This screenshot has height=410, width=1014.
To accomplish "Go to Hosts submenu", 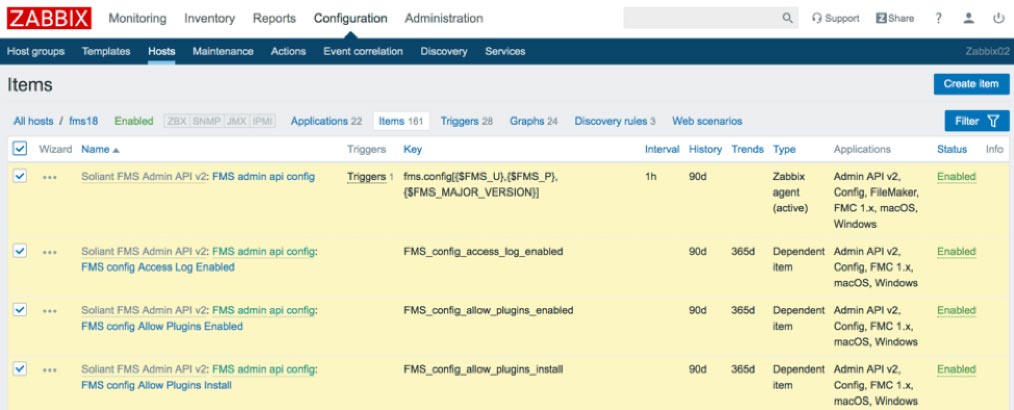I will [x=162, y=51].
